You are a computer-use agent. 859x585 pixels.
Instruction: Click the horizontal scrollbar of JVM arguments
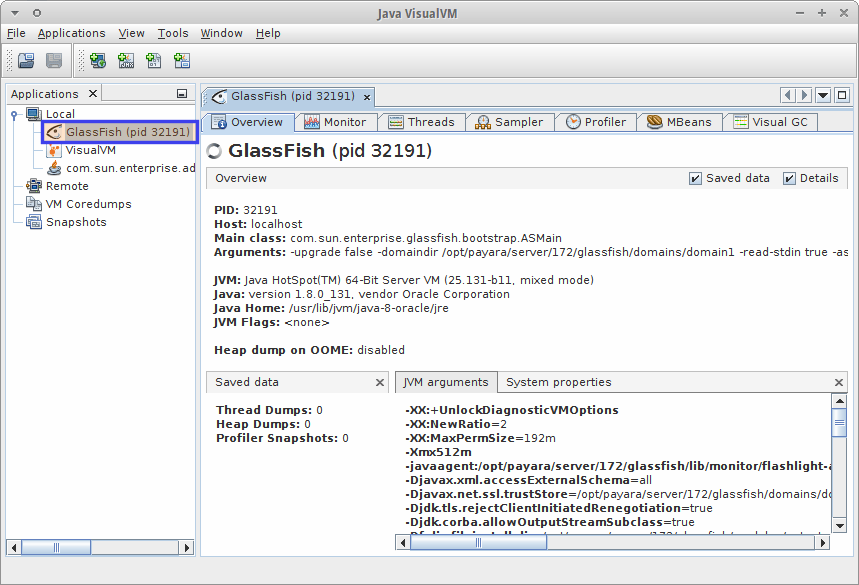(478, 542)
